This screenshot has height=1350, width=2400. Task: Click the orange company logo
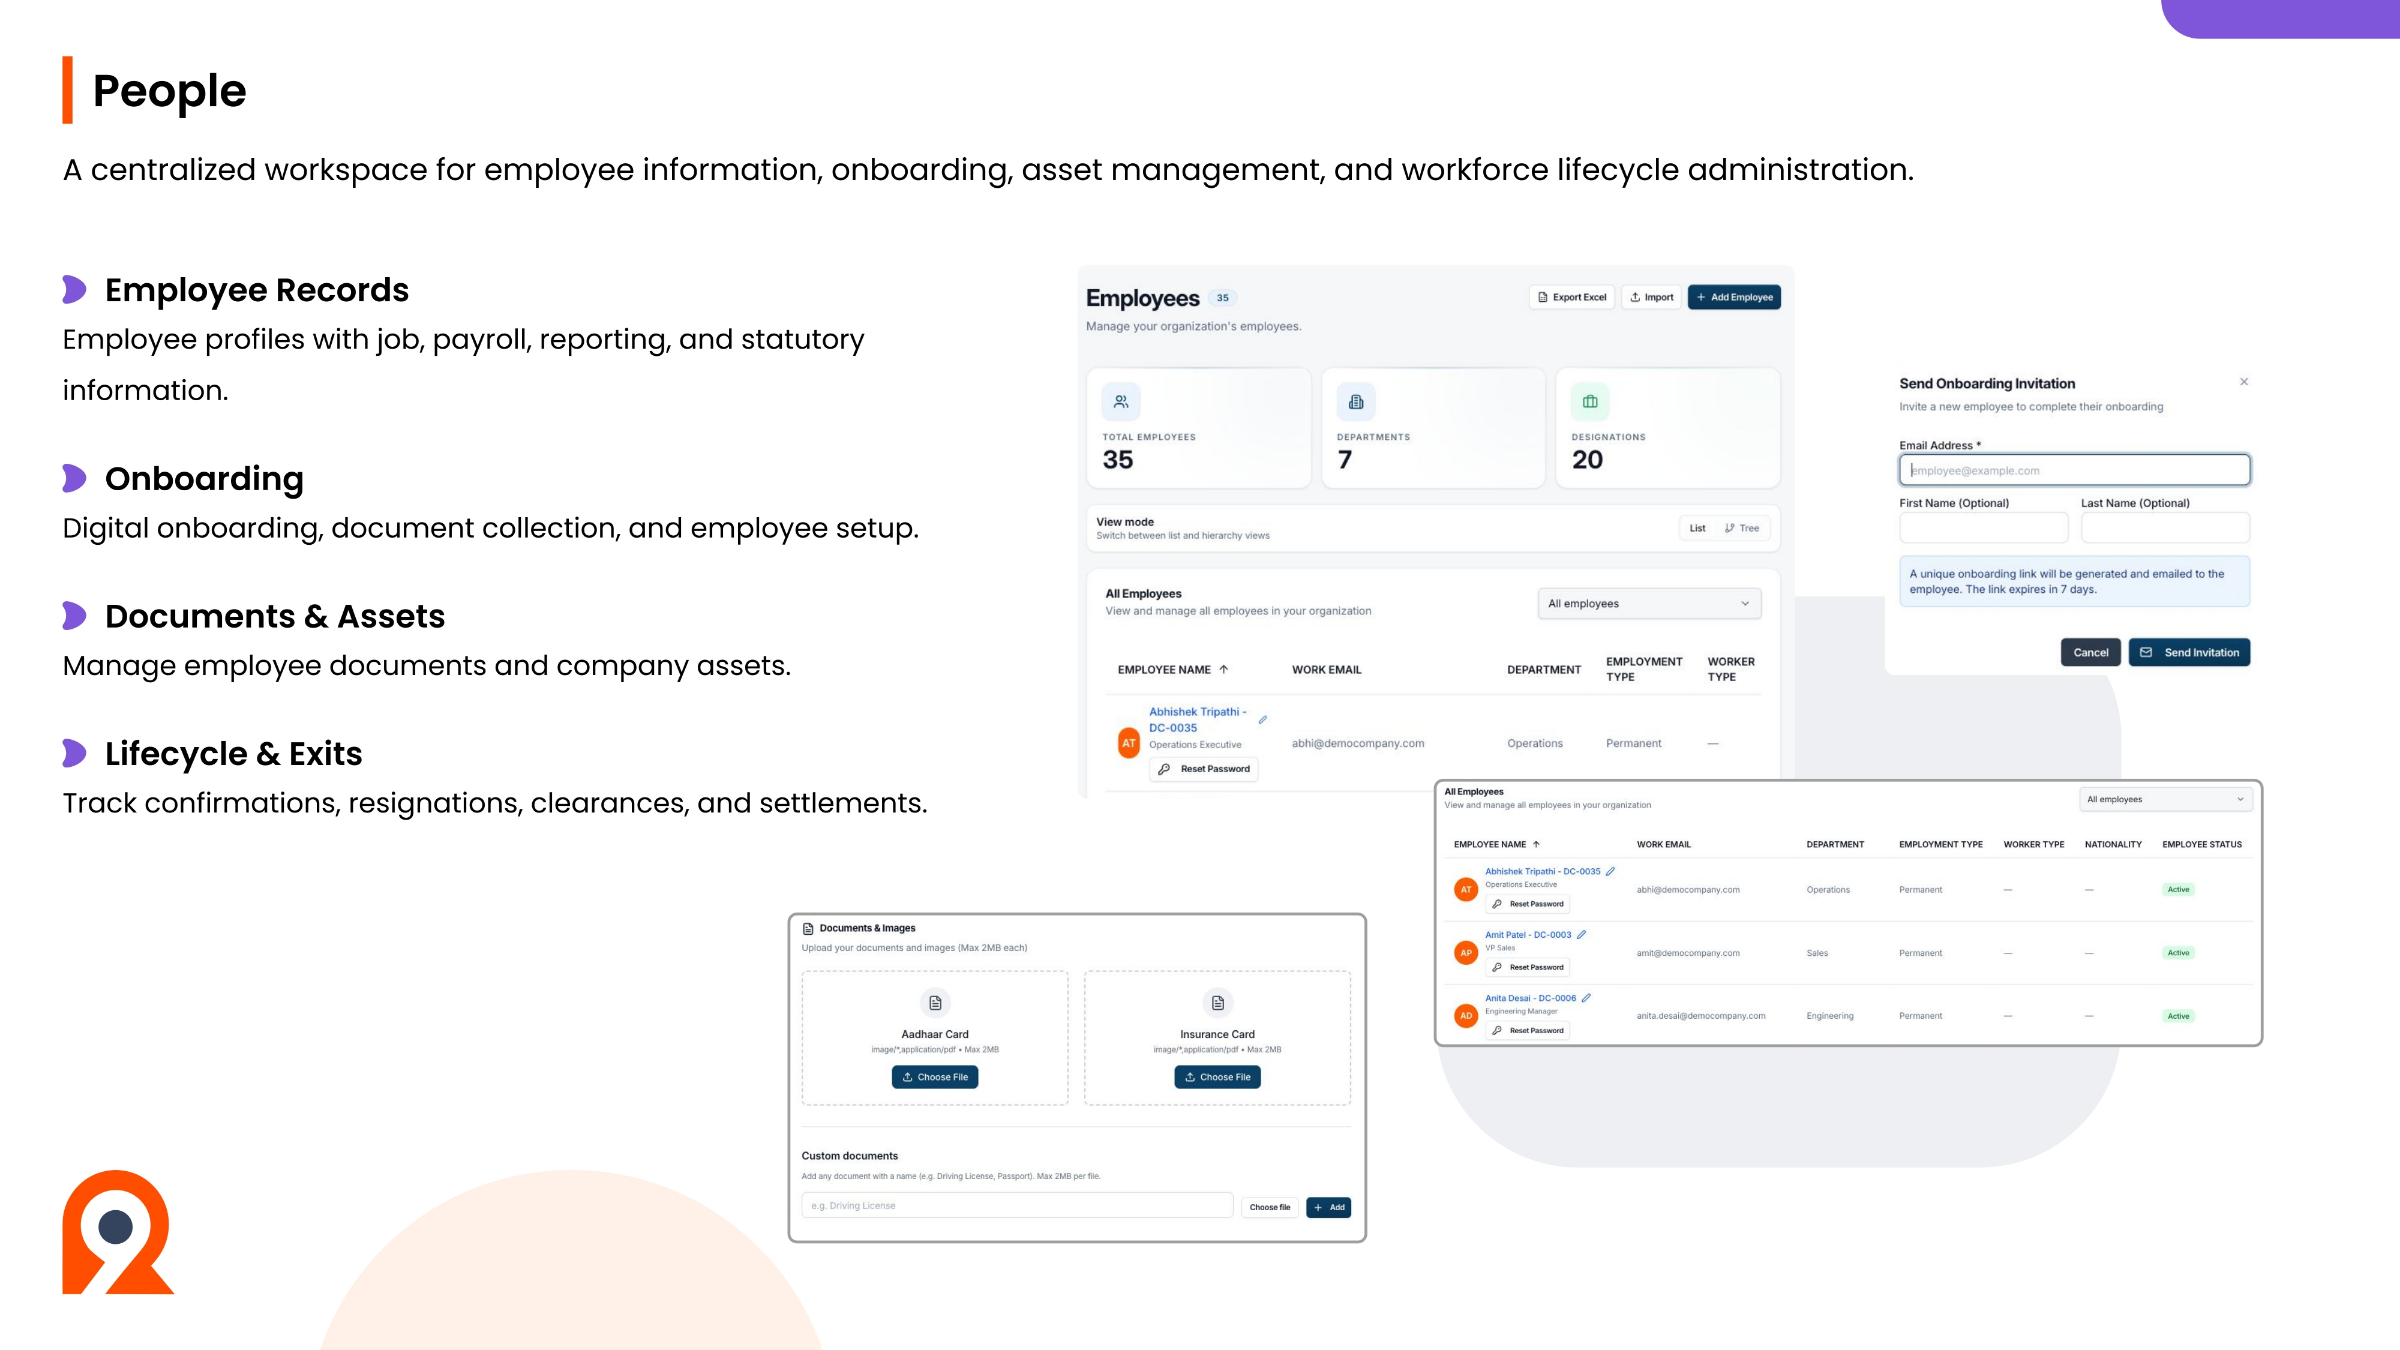(118, 1232)
